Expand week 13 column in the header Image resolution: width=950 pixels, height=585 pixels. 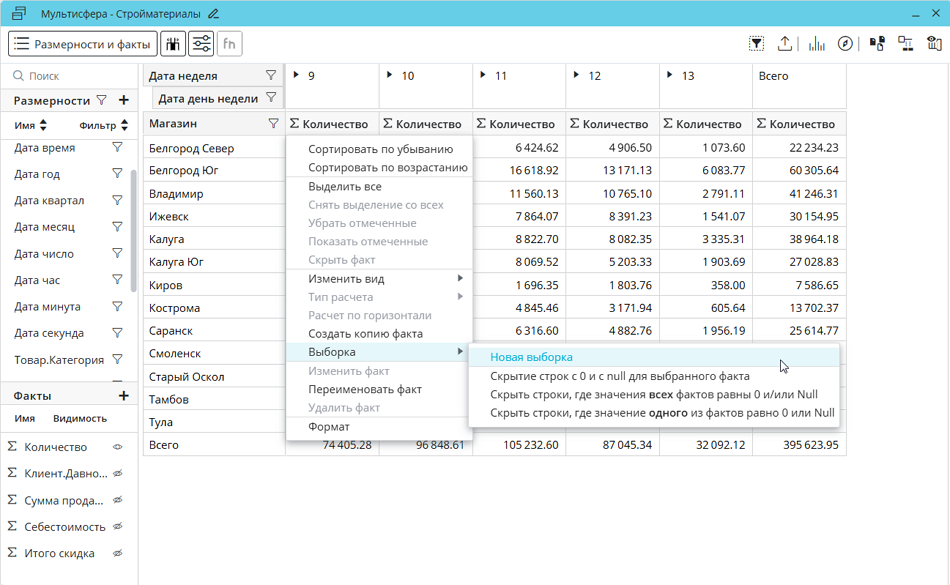click(x=668, y=76)
